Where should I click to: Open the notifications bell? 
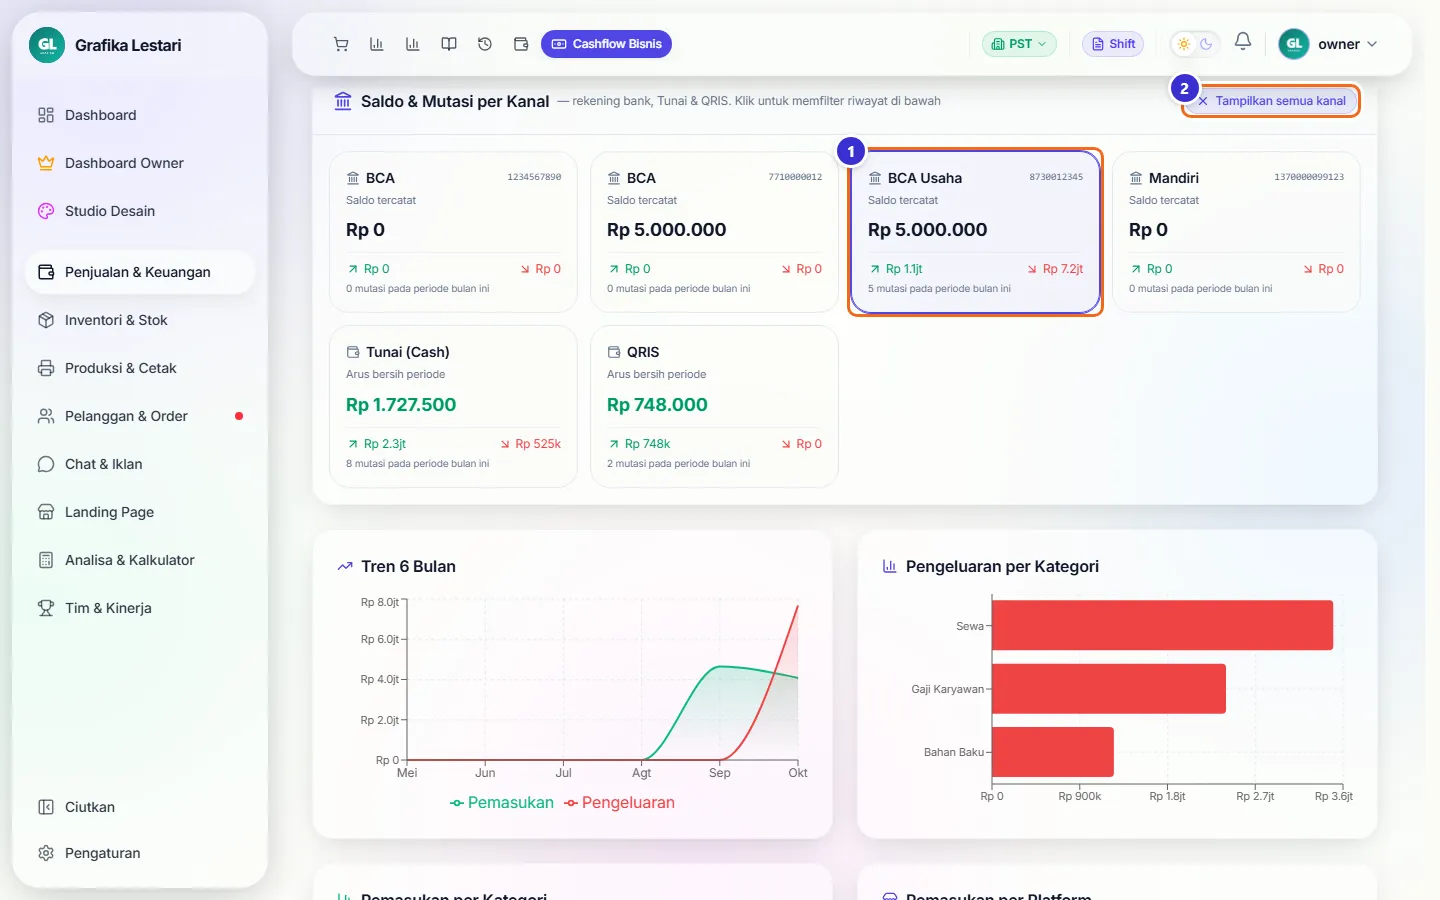(1243, 42)
